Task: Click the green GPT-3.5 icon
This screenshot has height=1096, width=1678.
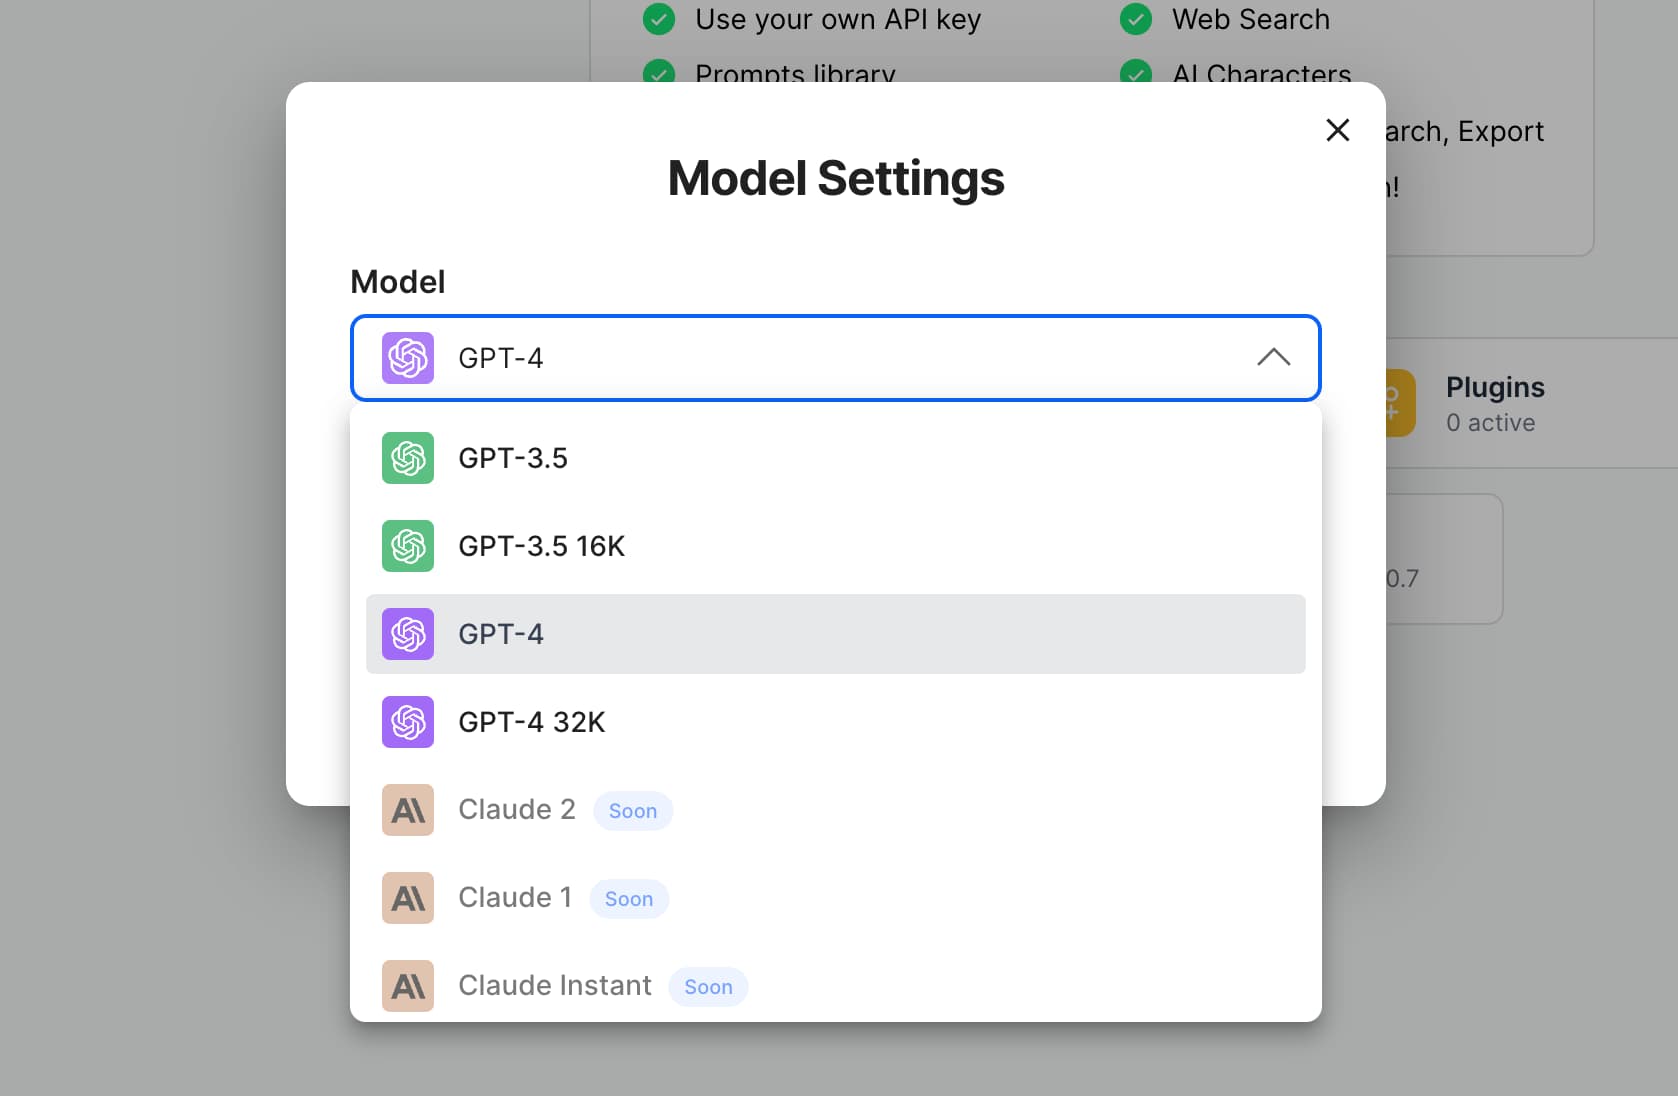Action: (408, 458)
